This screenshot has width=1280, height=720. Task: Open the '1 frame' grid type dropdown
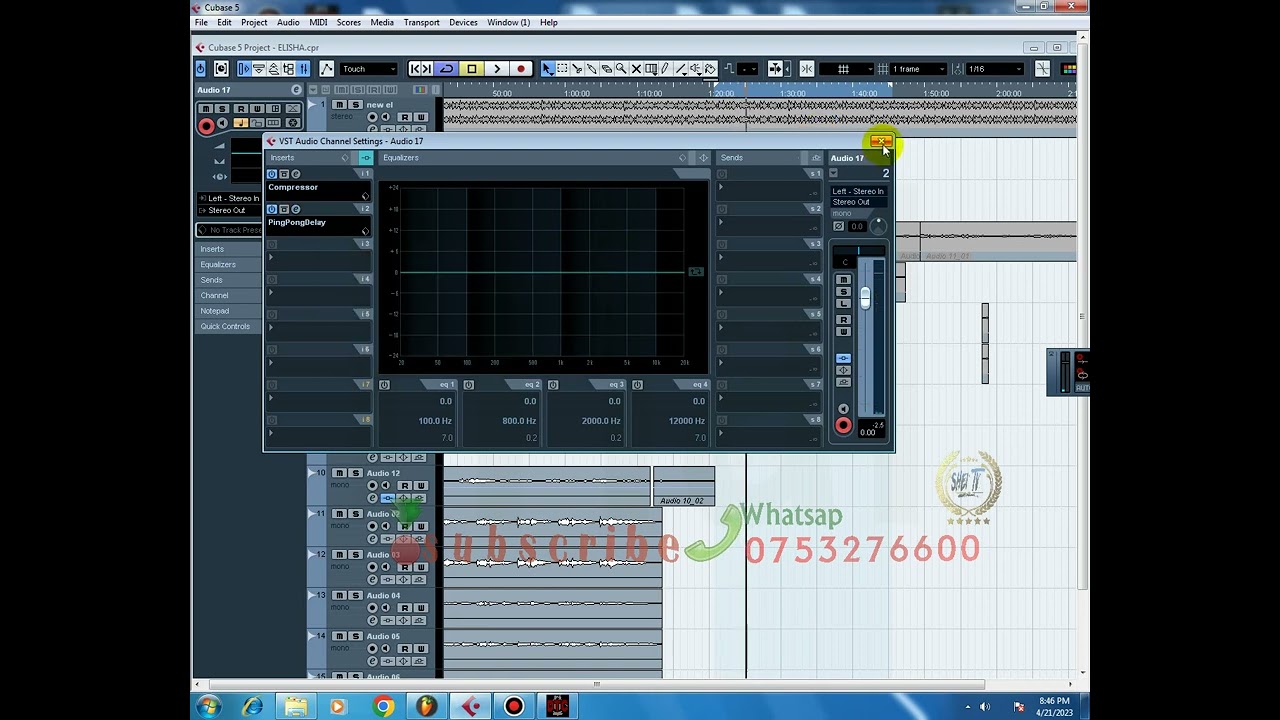point(919,69)
